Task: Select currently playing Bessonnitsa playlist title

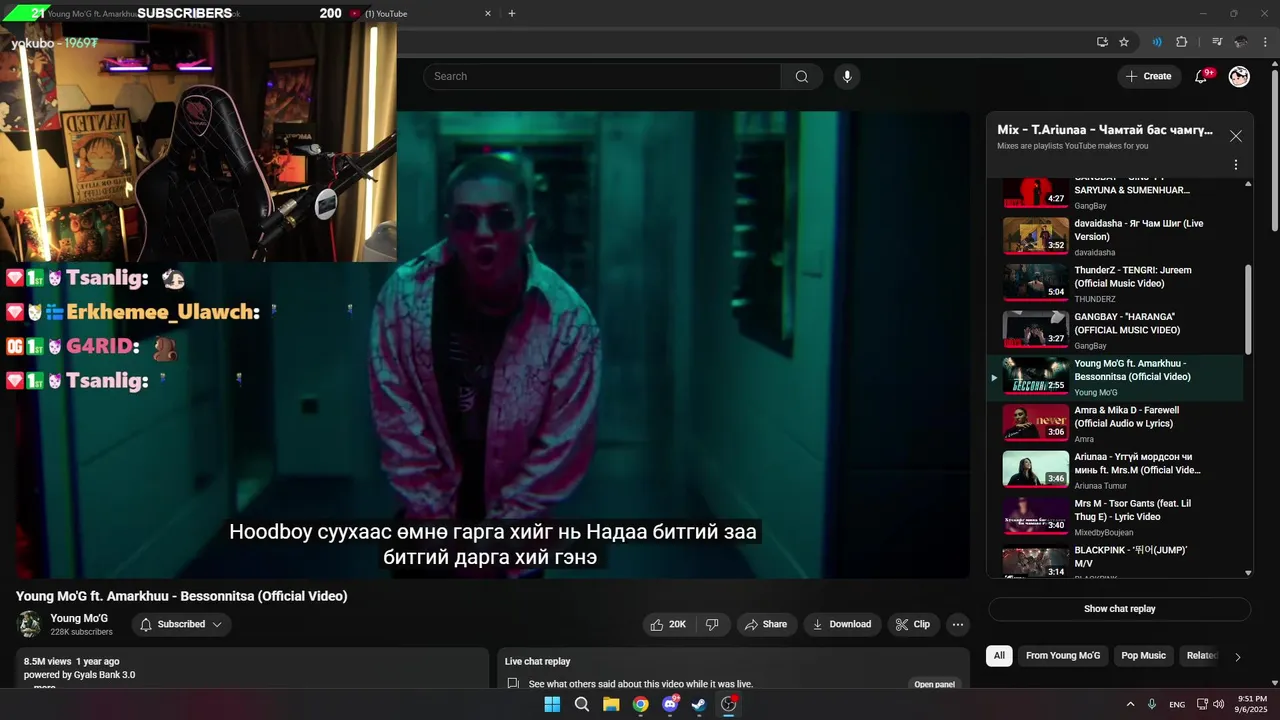Action: (x=1132, y=370)
